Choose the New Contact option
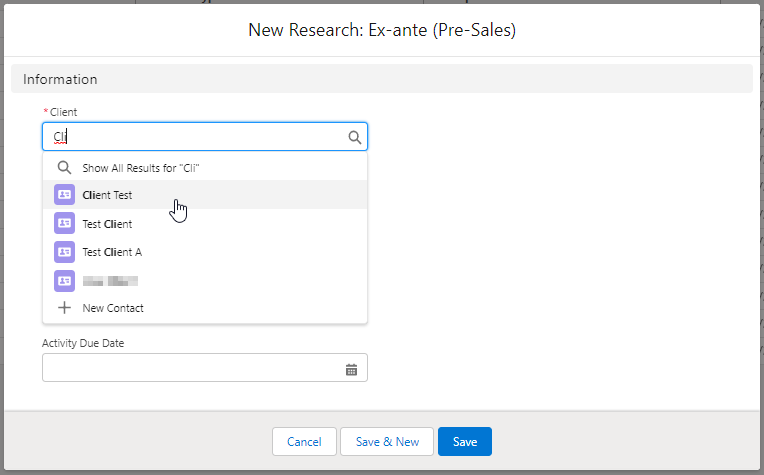 pyautogui.click(x=113, y=308)
